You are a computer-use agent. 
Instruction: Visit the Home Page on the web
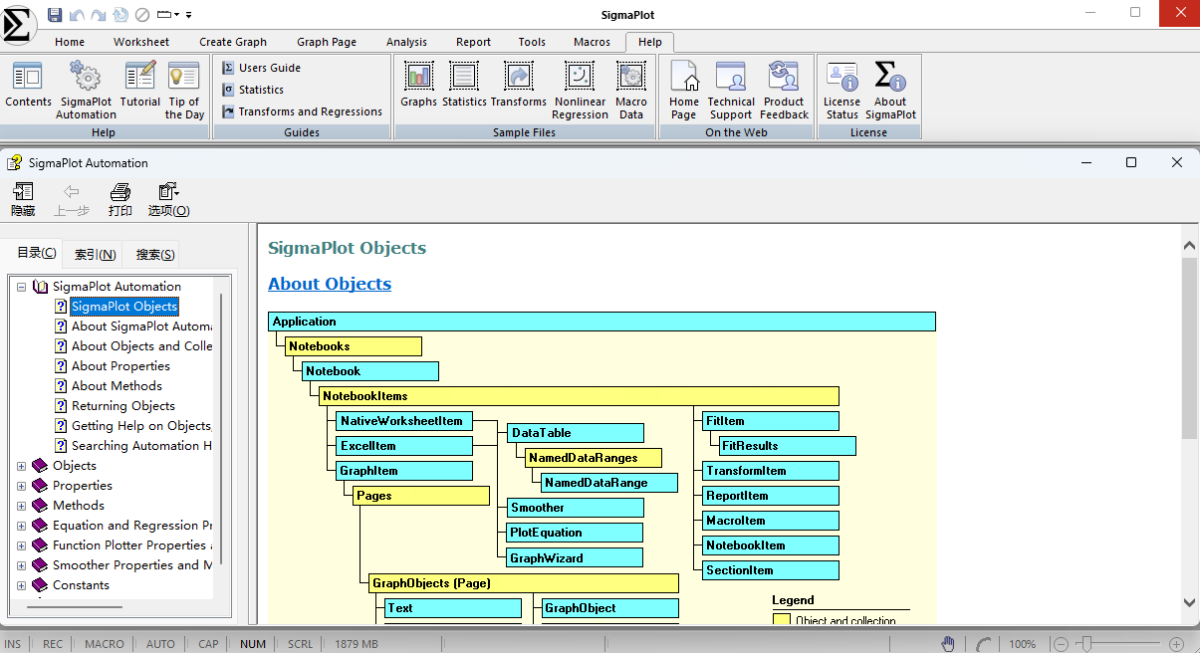(684, 90)
